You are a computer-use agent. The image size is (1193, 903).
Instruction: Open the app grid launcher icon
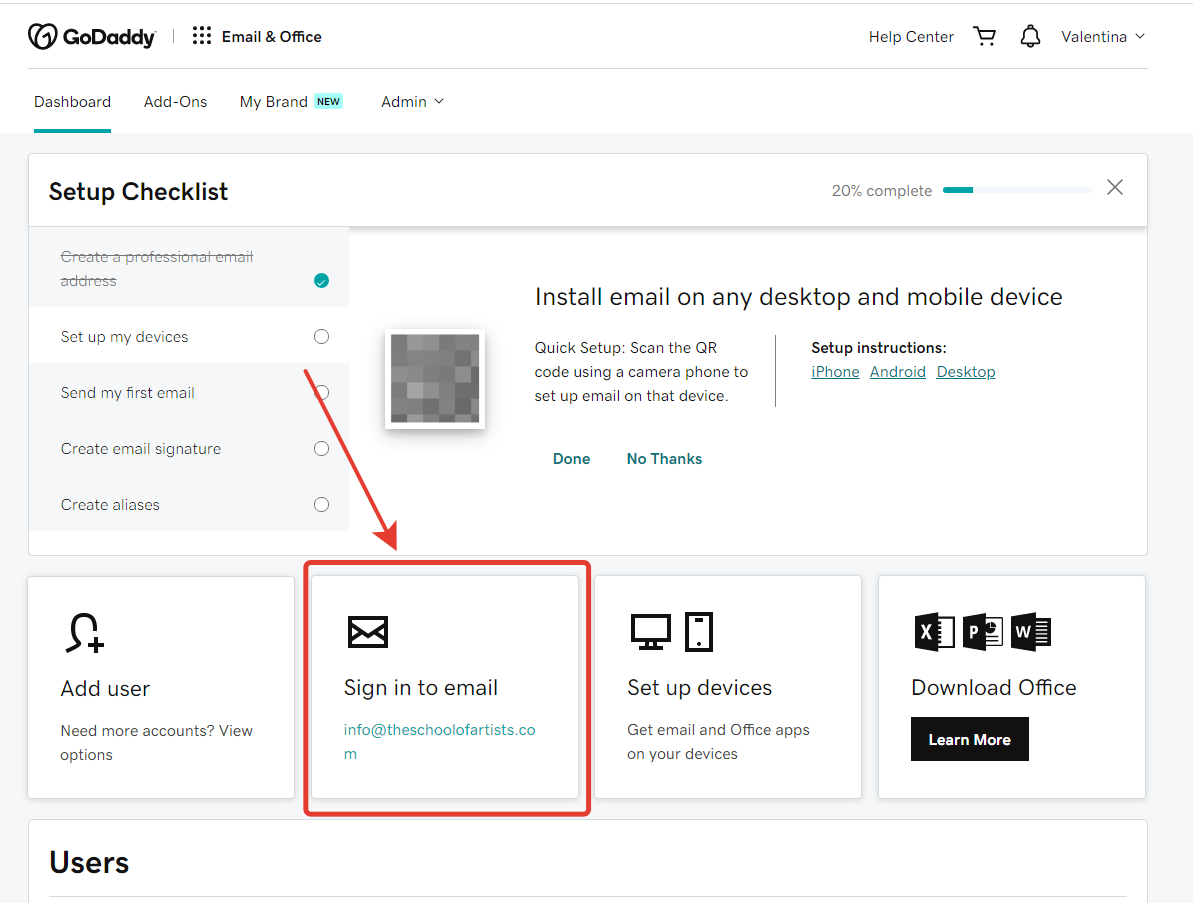click(x=202, y=36)
